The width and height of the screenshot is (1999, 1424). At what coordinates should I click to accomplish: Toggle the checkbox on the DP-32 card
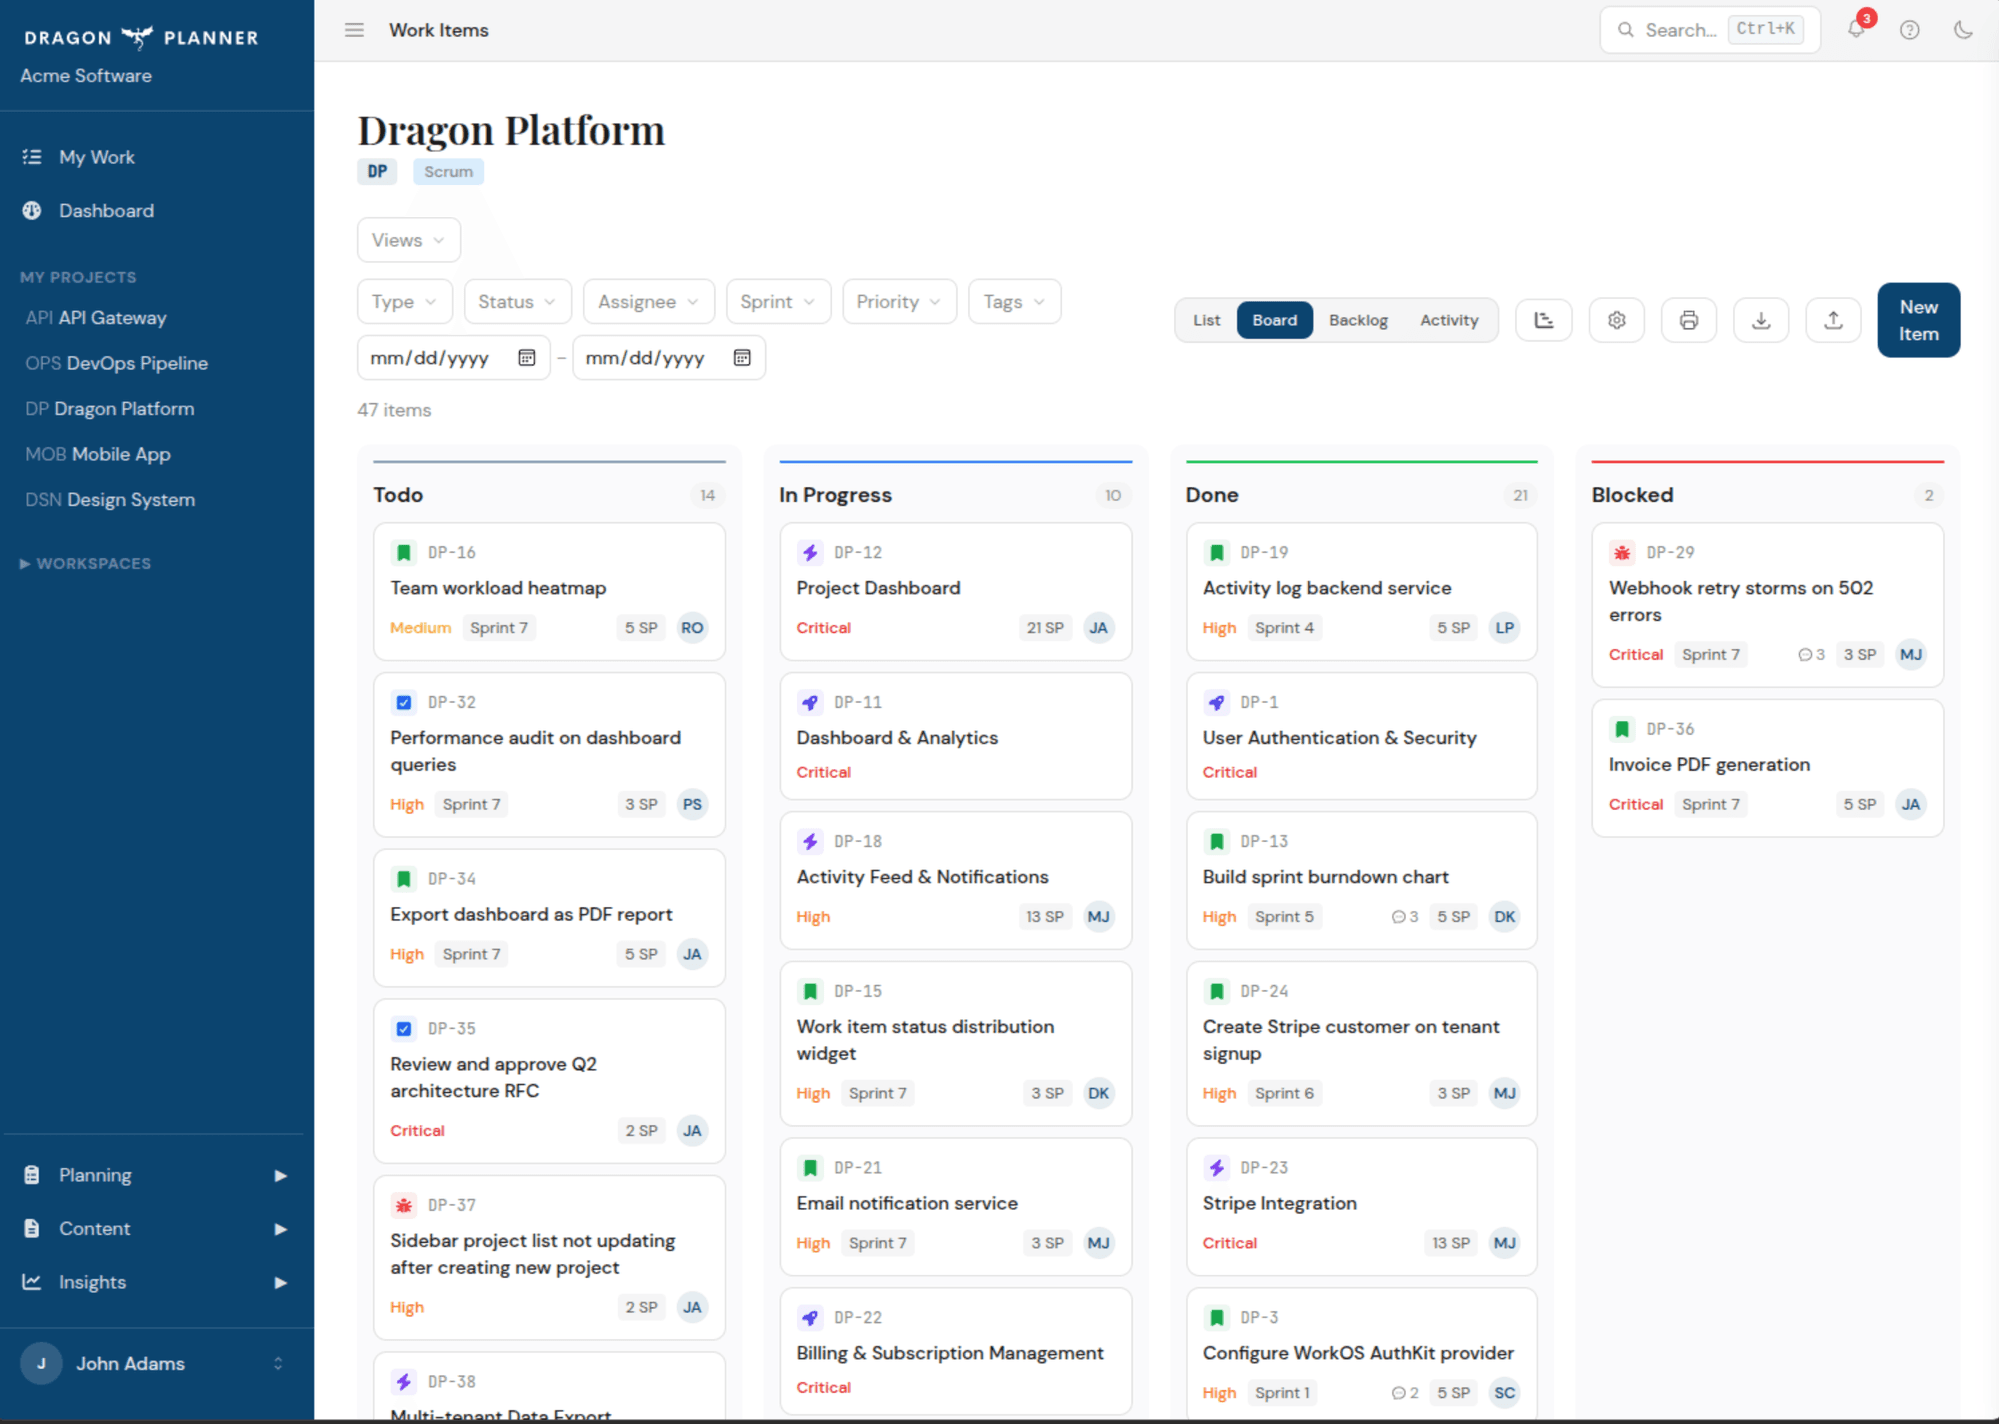coord(403,702)
